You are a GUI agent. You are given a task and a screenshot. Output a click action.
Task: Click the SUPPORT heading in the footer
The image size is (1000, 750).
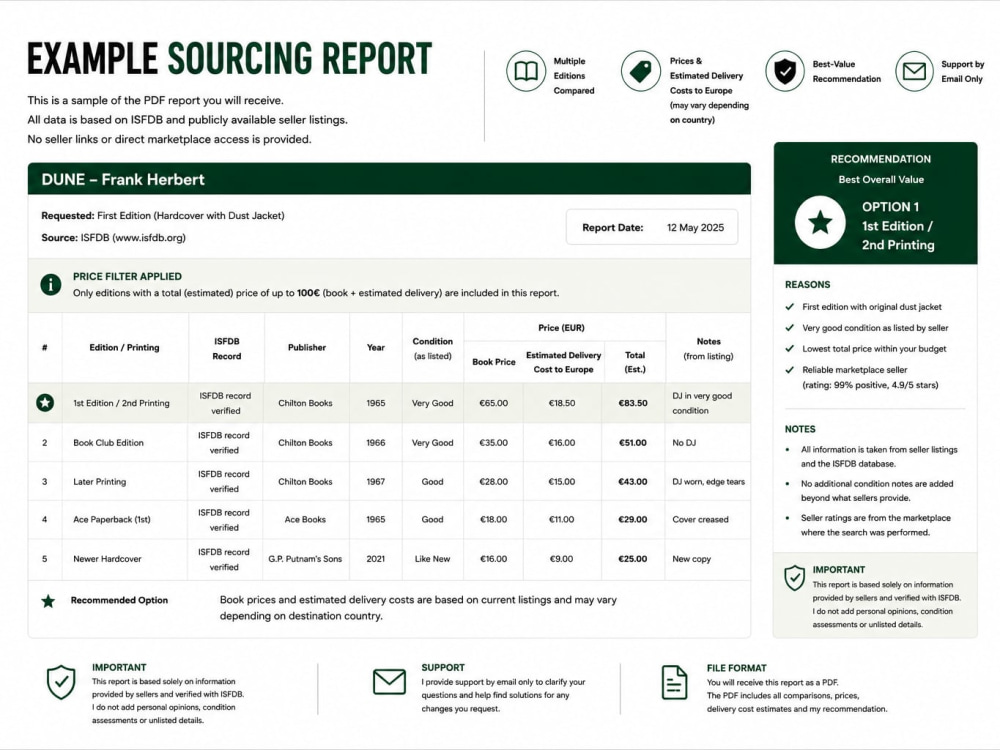[443, 668]
